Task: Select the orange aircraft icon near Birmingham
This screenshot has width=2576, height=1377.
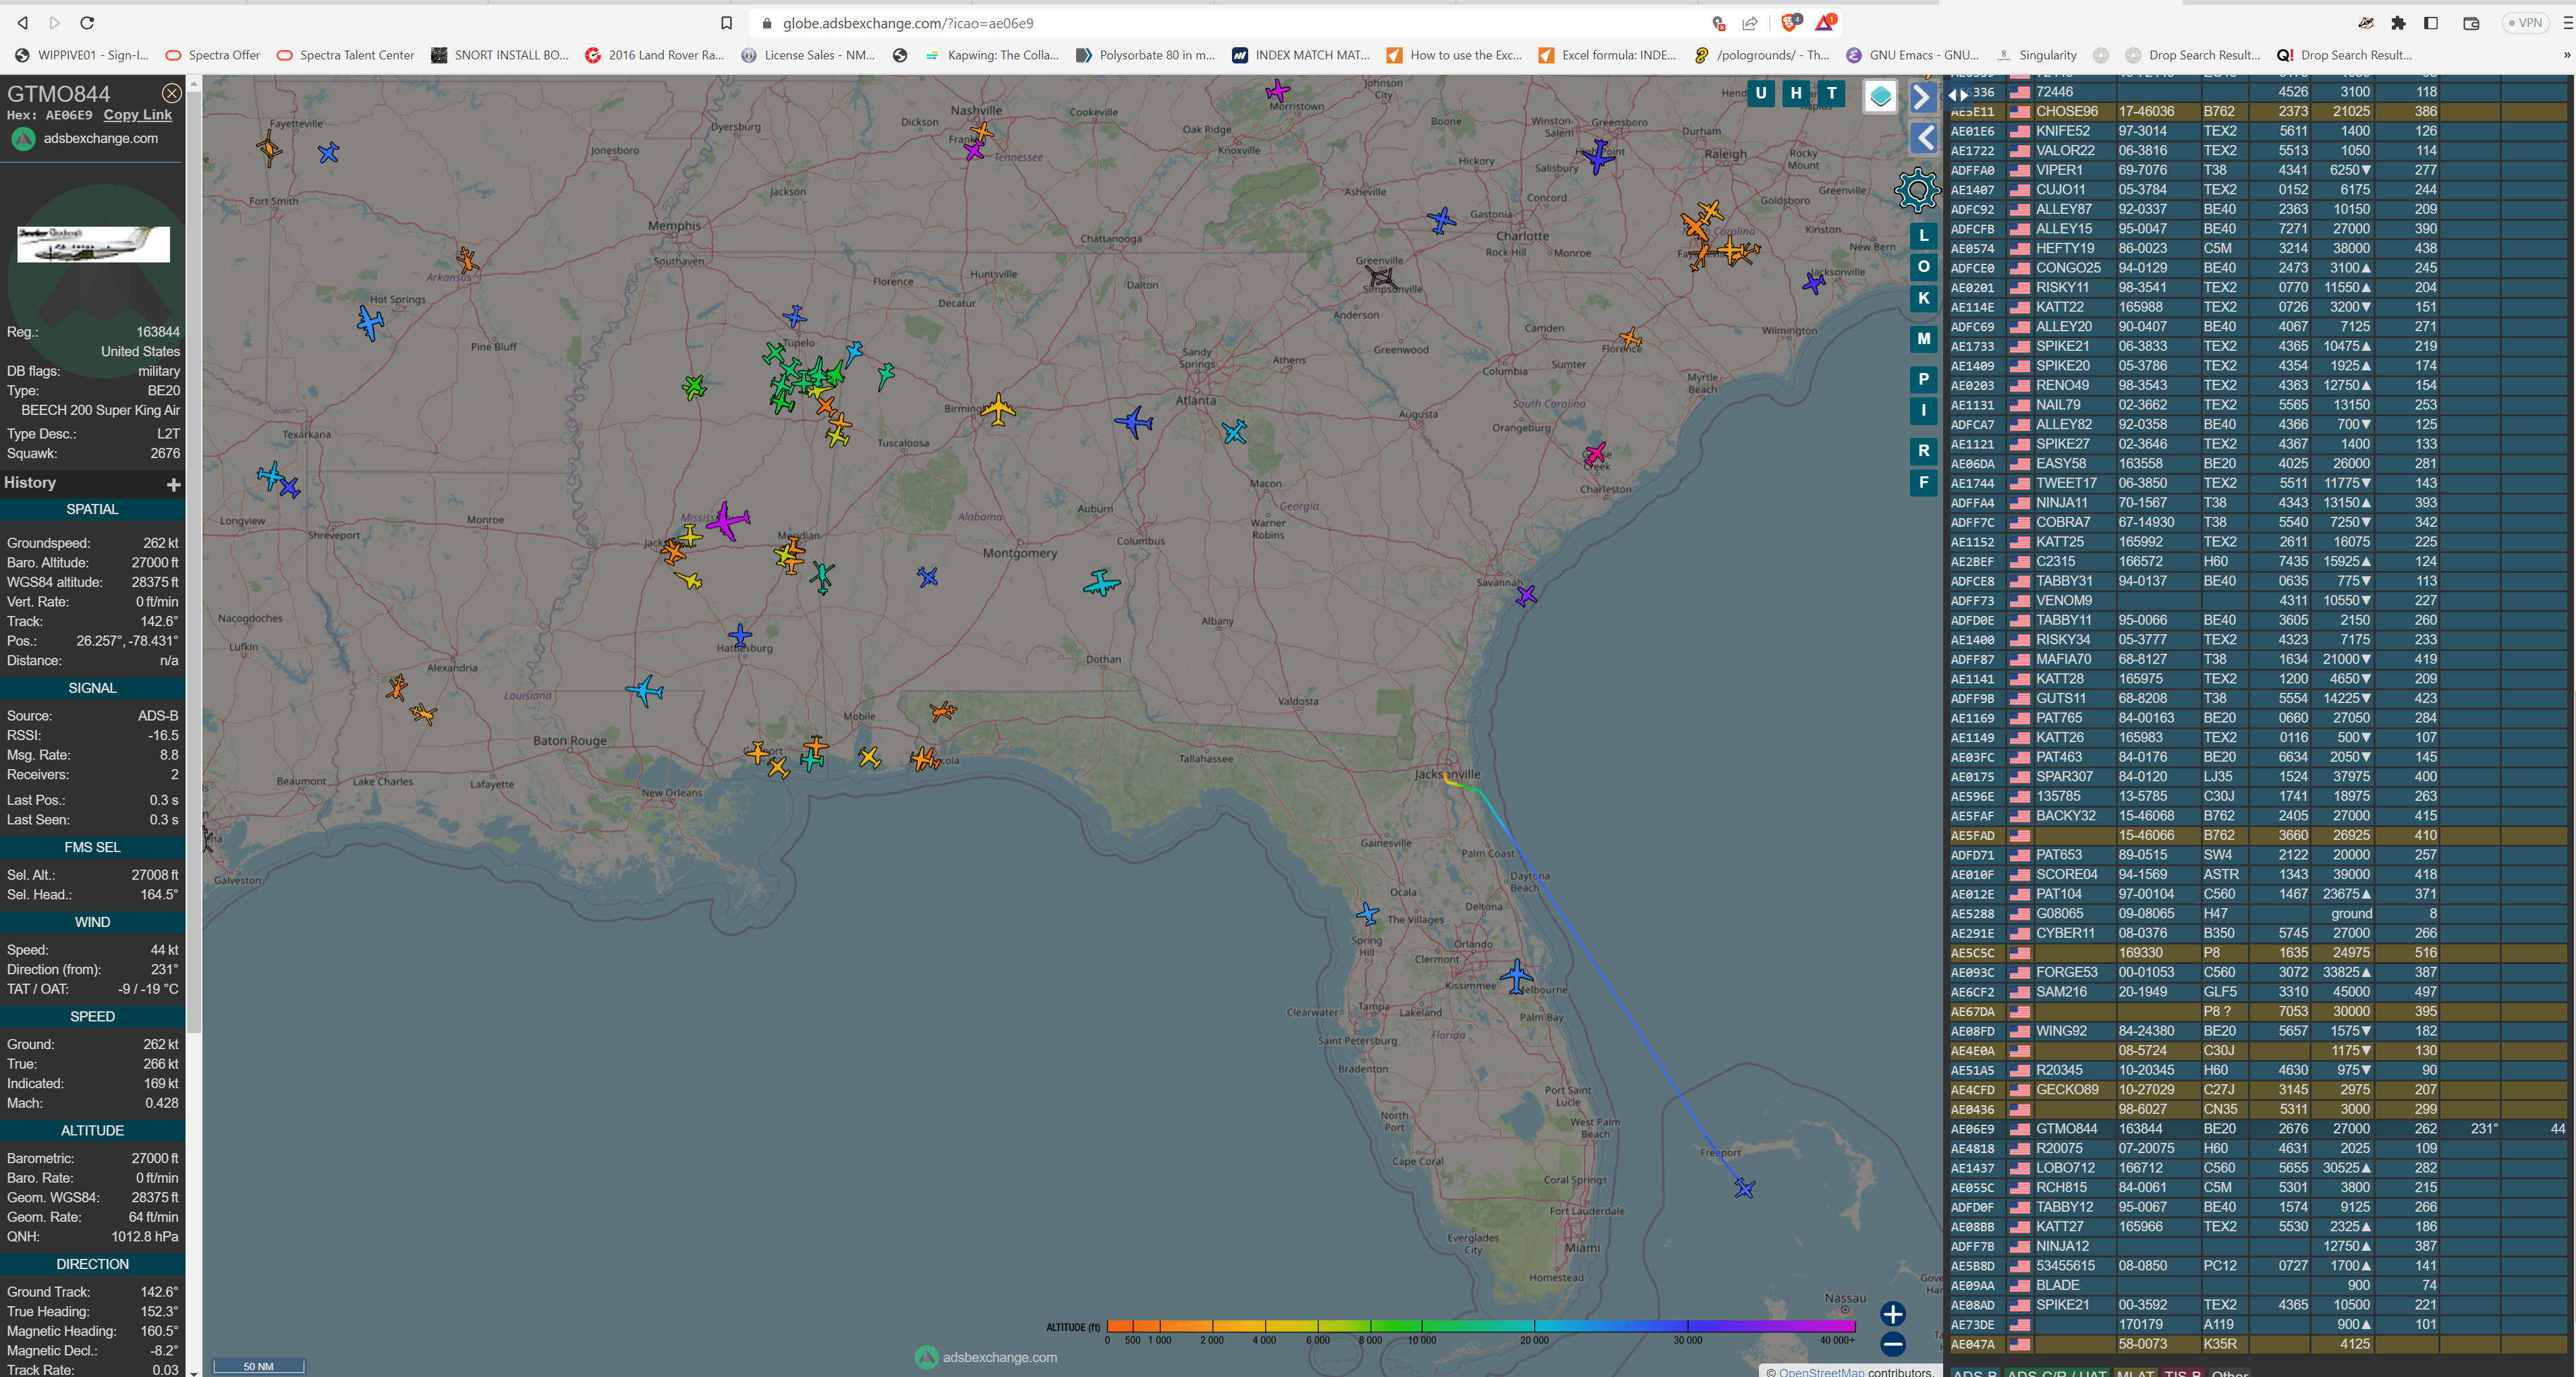Action: pos(997,408)
